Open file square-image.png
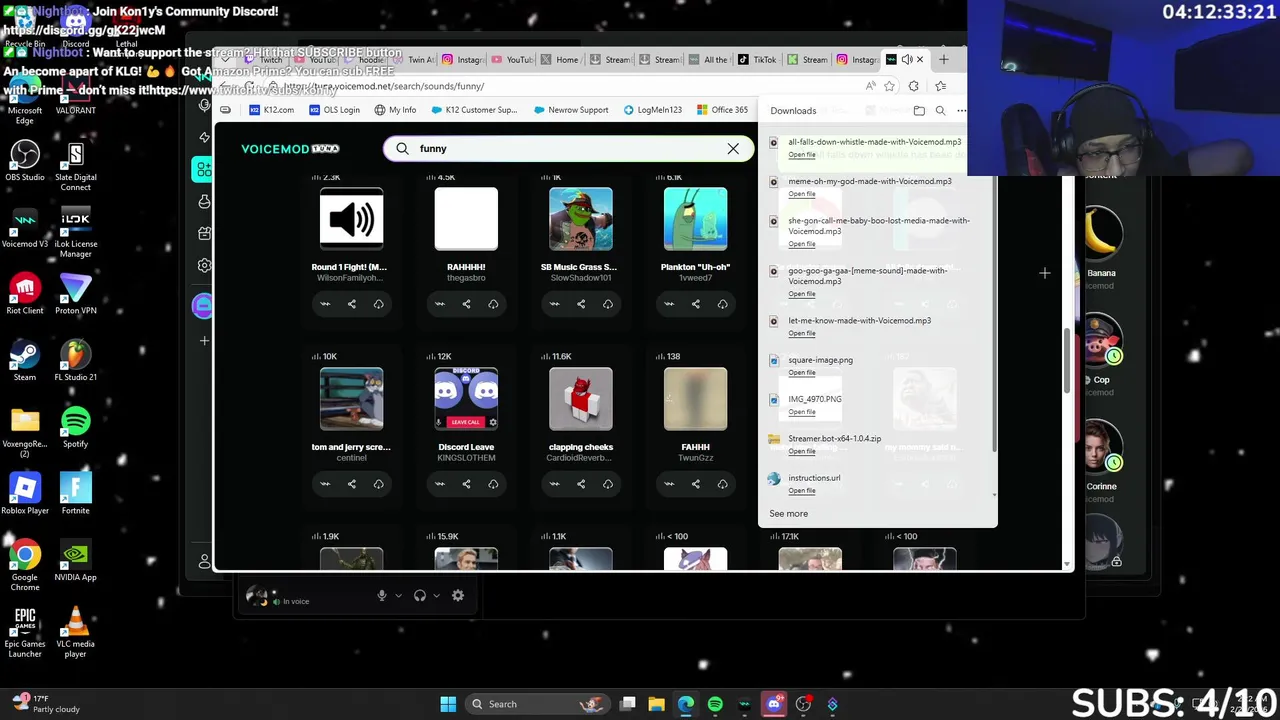The width and height of the screenshot is (1280, 720). (x=802, y=373)
